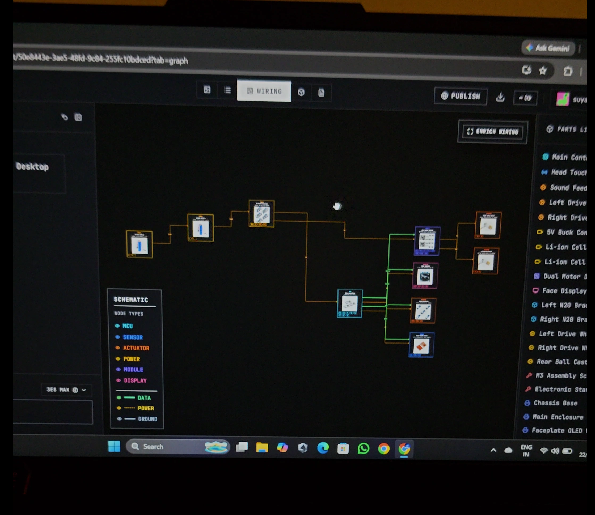Expand the model dropdown chevron at bottom left
Screen dimensions: 595x515
(84, 390)
